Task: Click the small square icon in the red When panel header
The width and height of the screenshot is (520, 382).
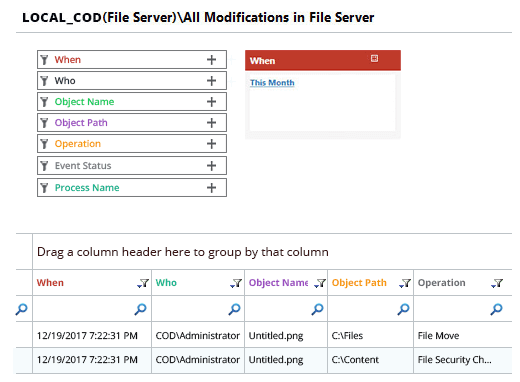Action: 374,58
